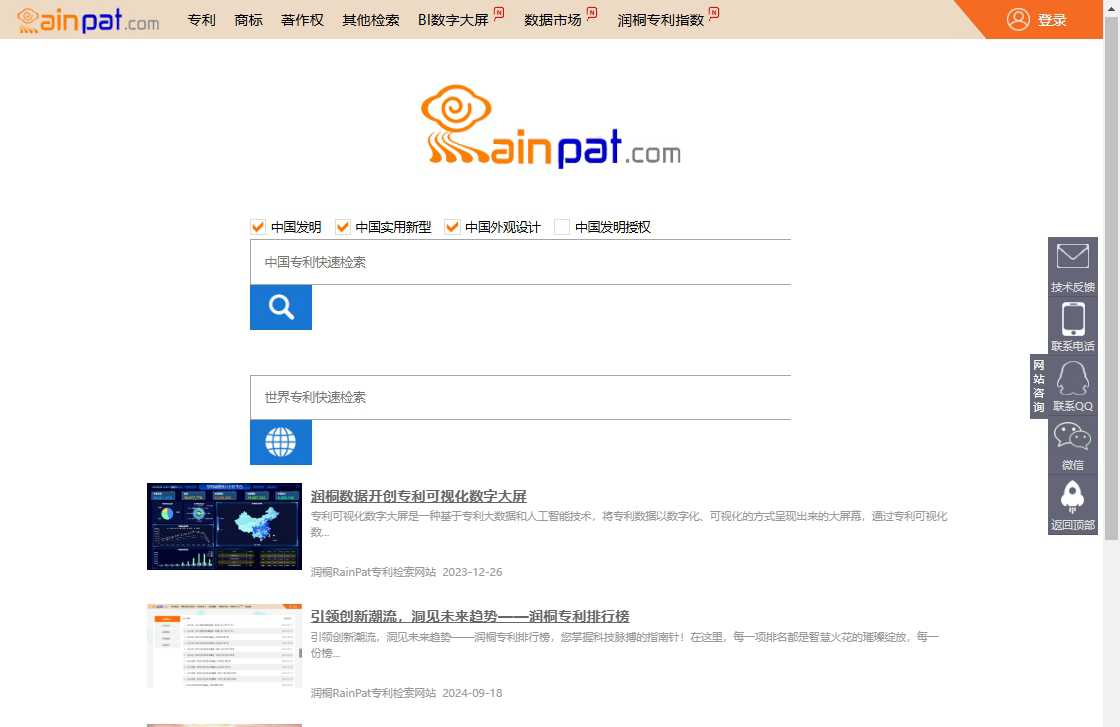Open 联系电话 phone icon
The height and width of the screenshot is (727, 1120).
(1073, 319)
